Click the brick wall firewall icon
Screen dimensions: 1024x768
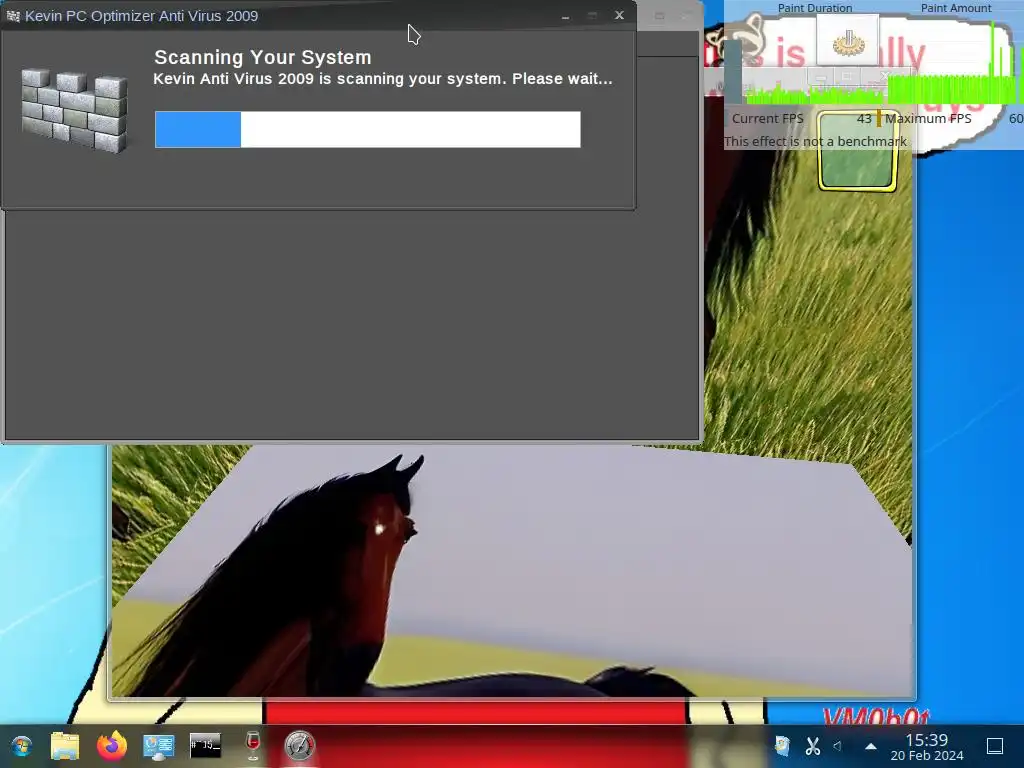pyautogui.click(x=74, y=110)
